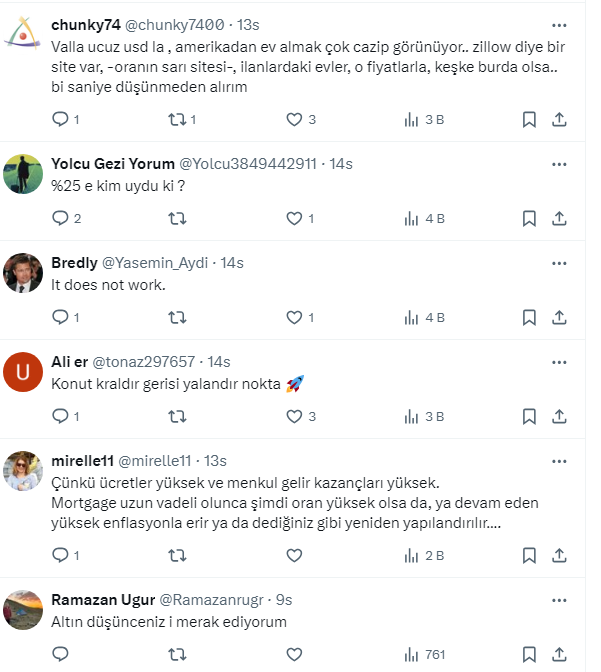Like mirelle11's tweet about mortgage
This screenshot has width=601, height=672.
[x=294, y=555]
